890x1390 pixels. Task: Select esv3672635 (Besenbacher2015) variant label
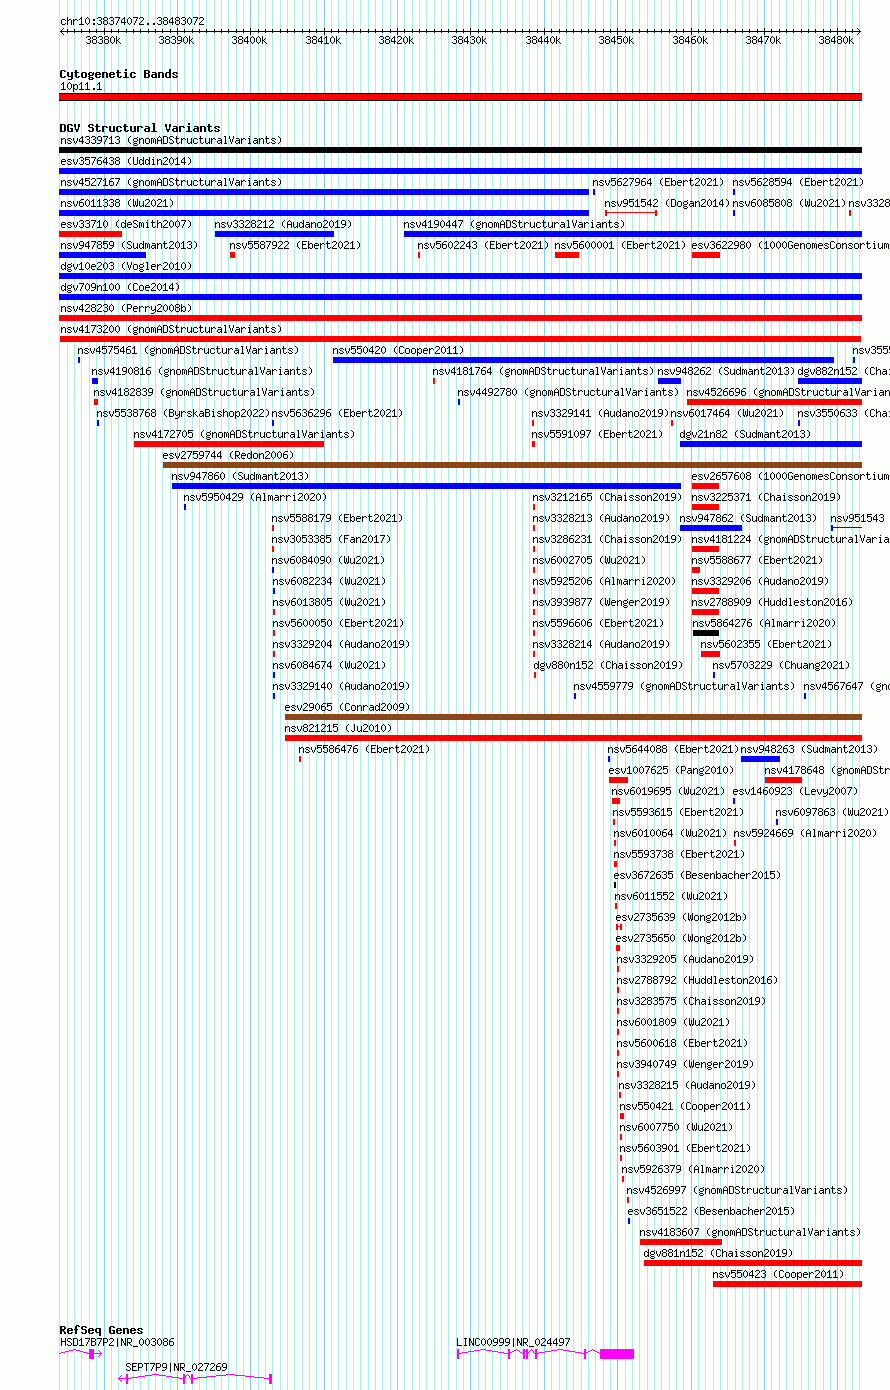tap(697, 875)
